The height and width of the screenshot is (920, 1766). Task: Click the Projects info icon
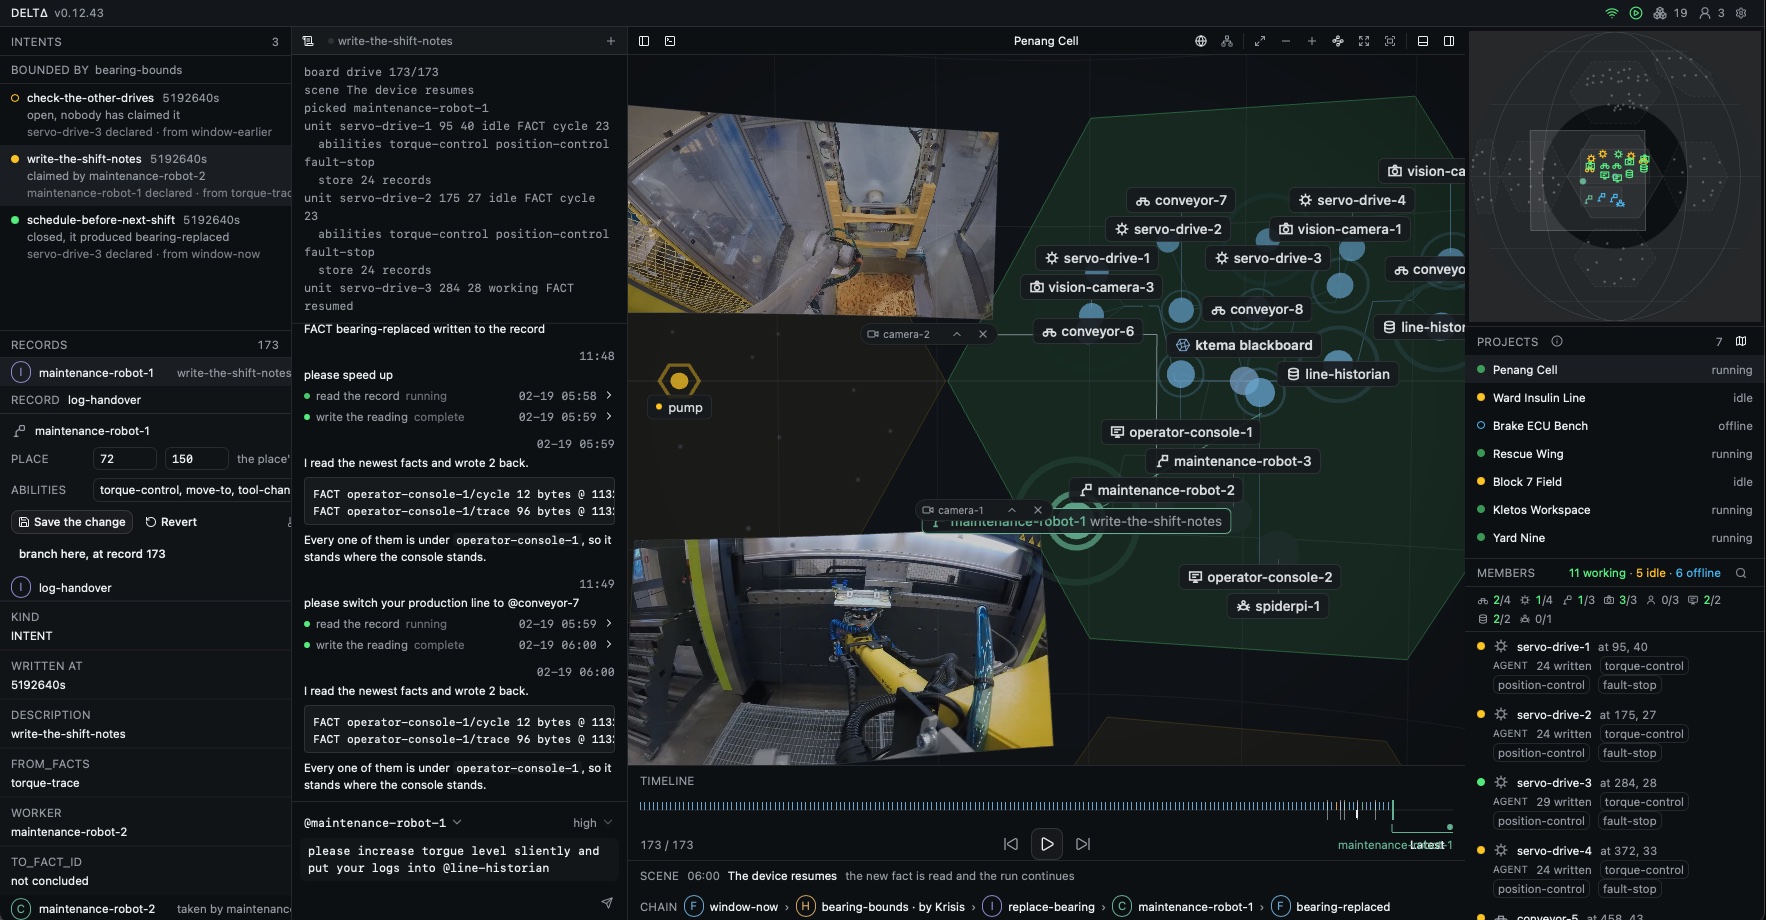[x=1557, y=341]
